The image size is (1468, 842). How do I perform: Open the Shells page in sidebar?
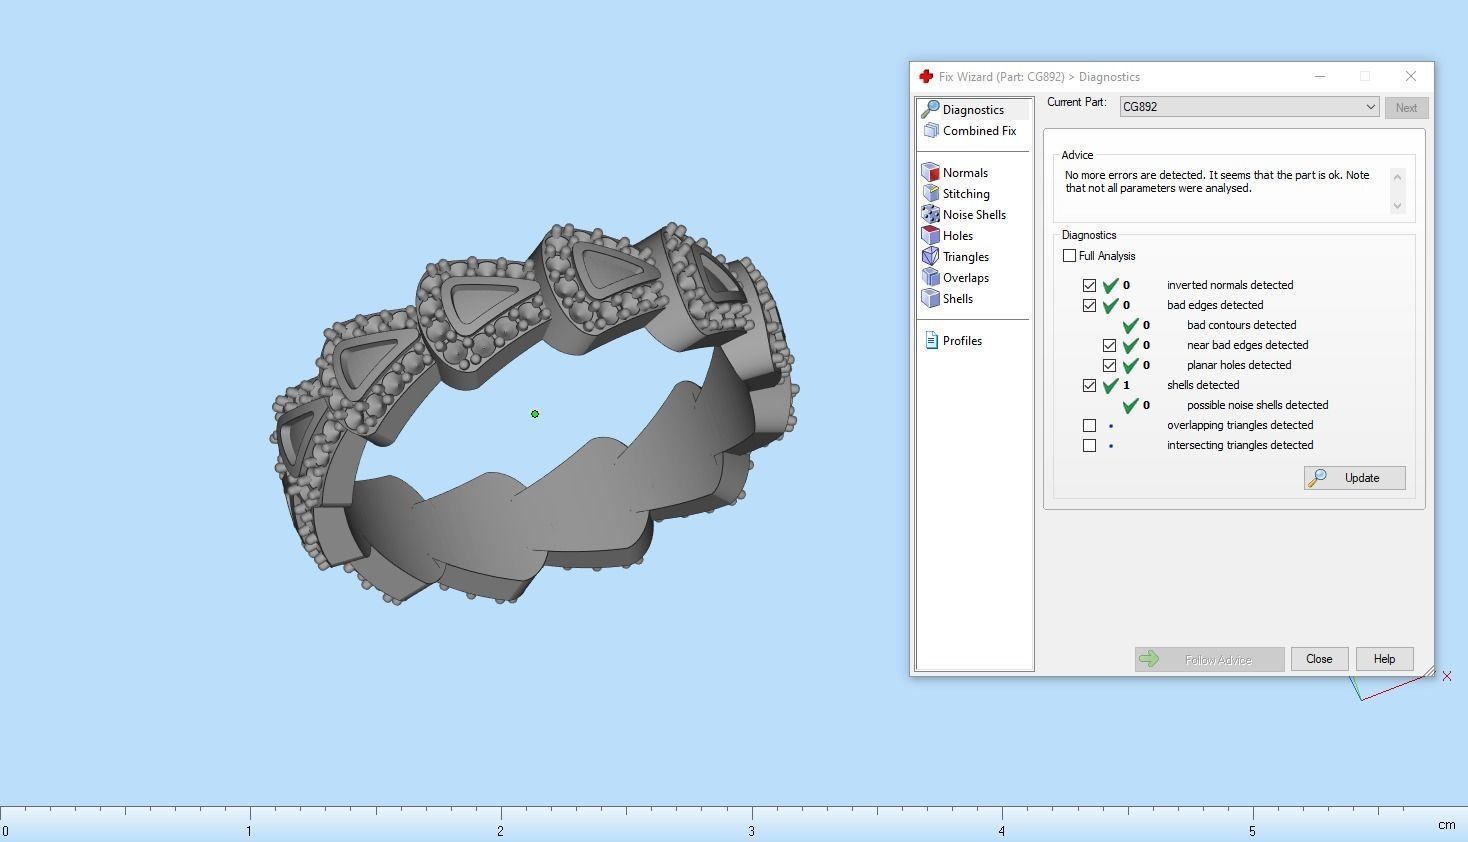957,299
